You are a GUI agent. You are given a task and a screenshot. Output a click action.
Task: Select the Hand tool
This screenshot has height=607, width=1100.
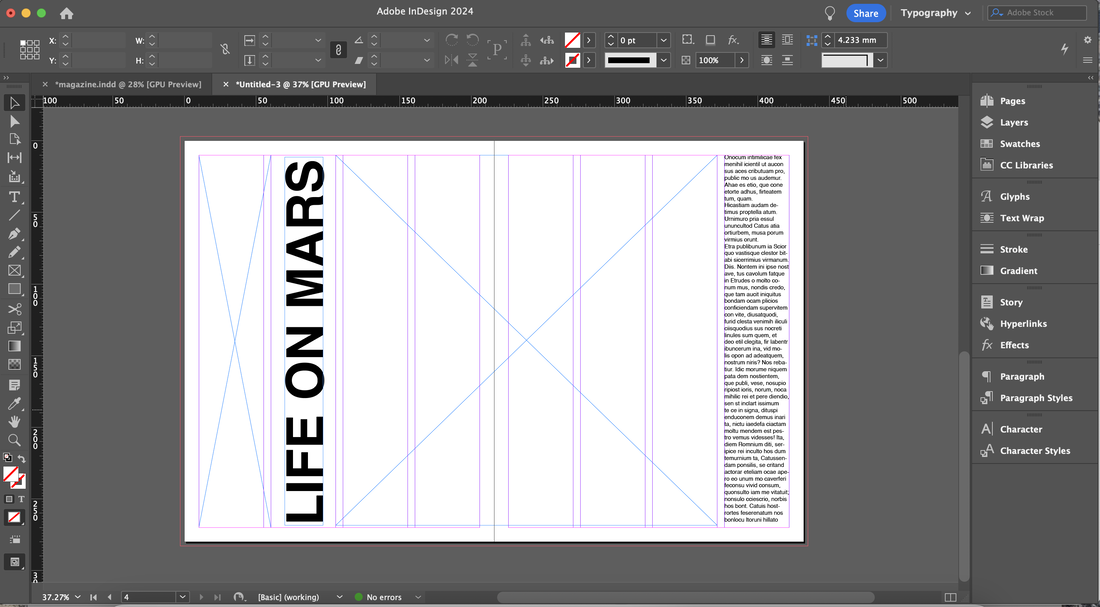click(x=14, y=422)
